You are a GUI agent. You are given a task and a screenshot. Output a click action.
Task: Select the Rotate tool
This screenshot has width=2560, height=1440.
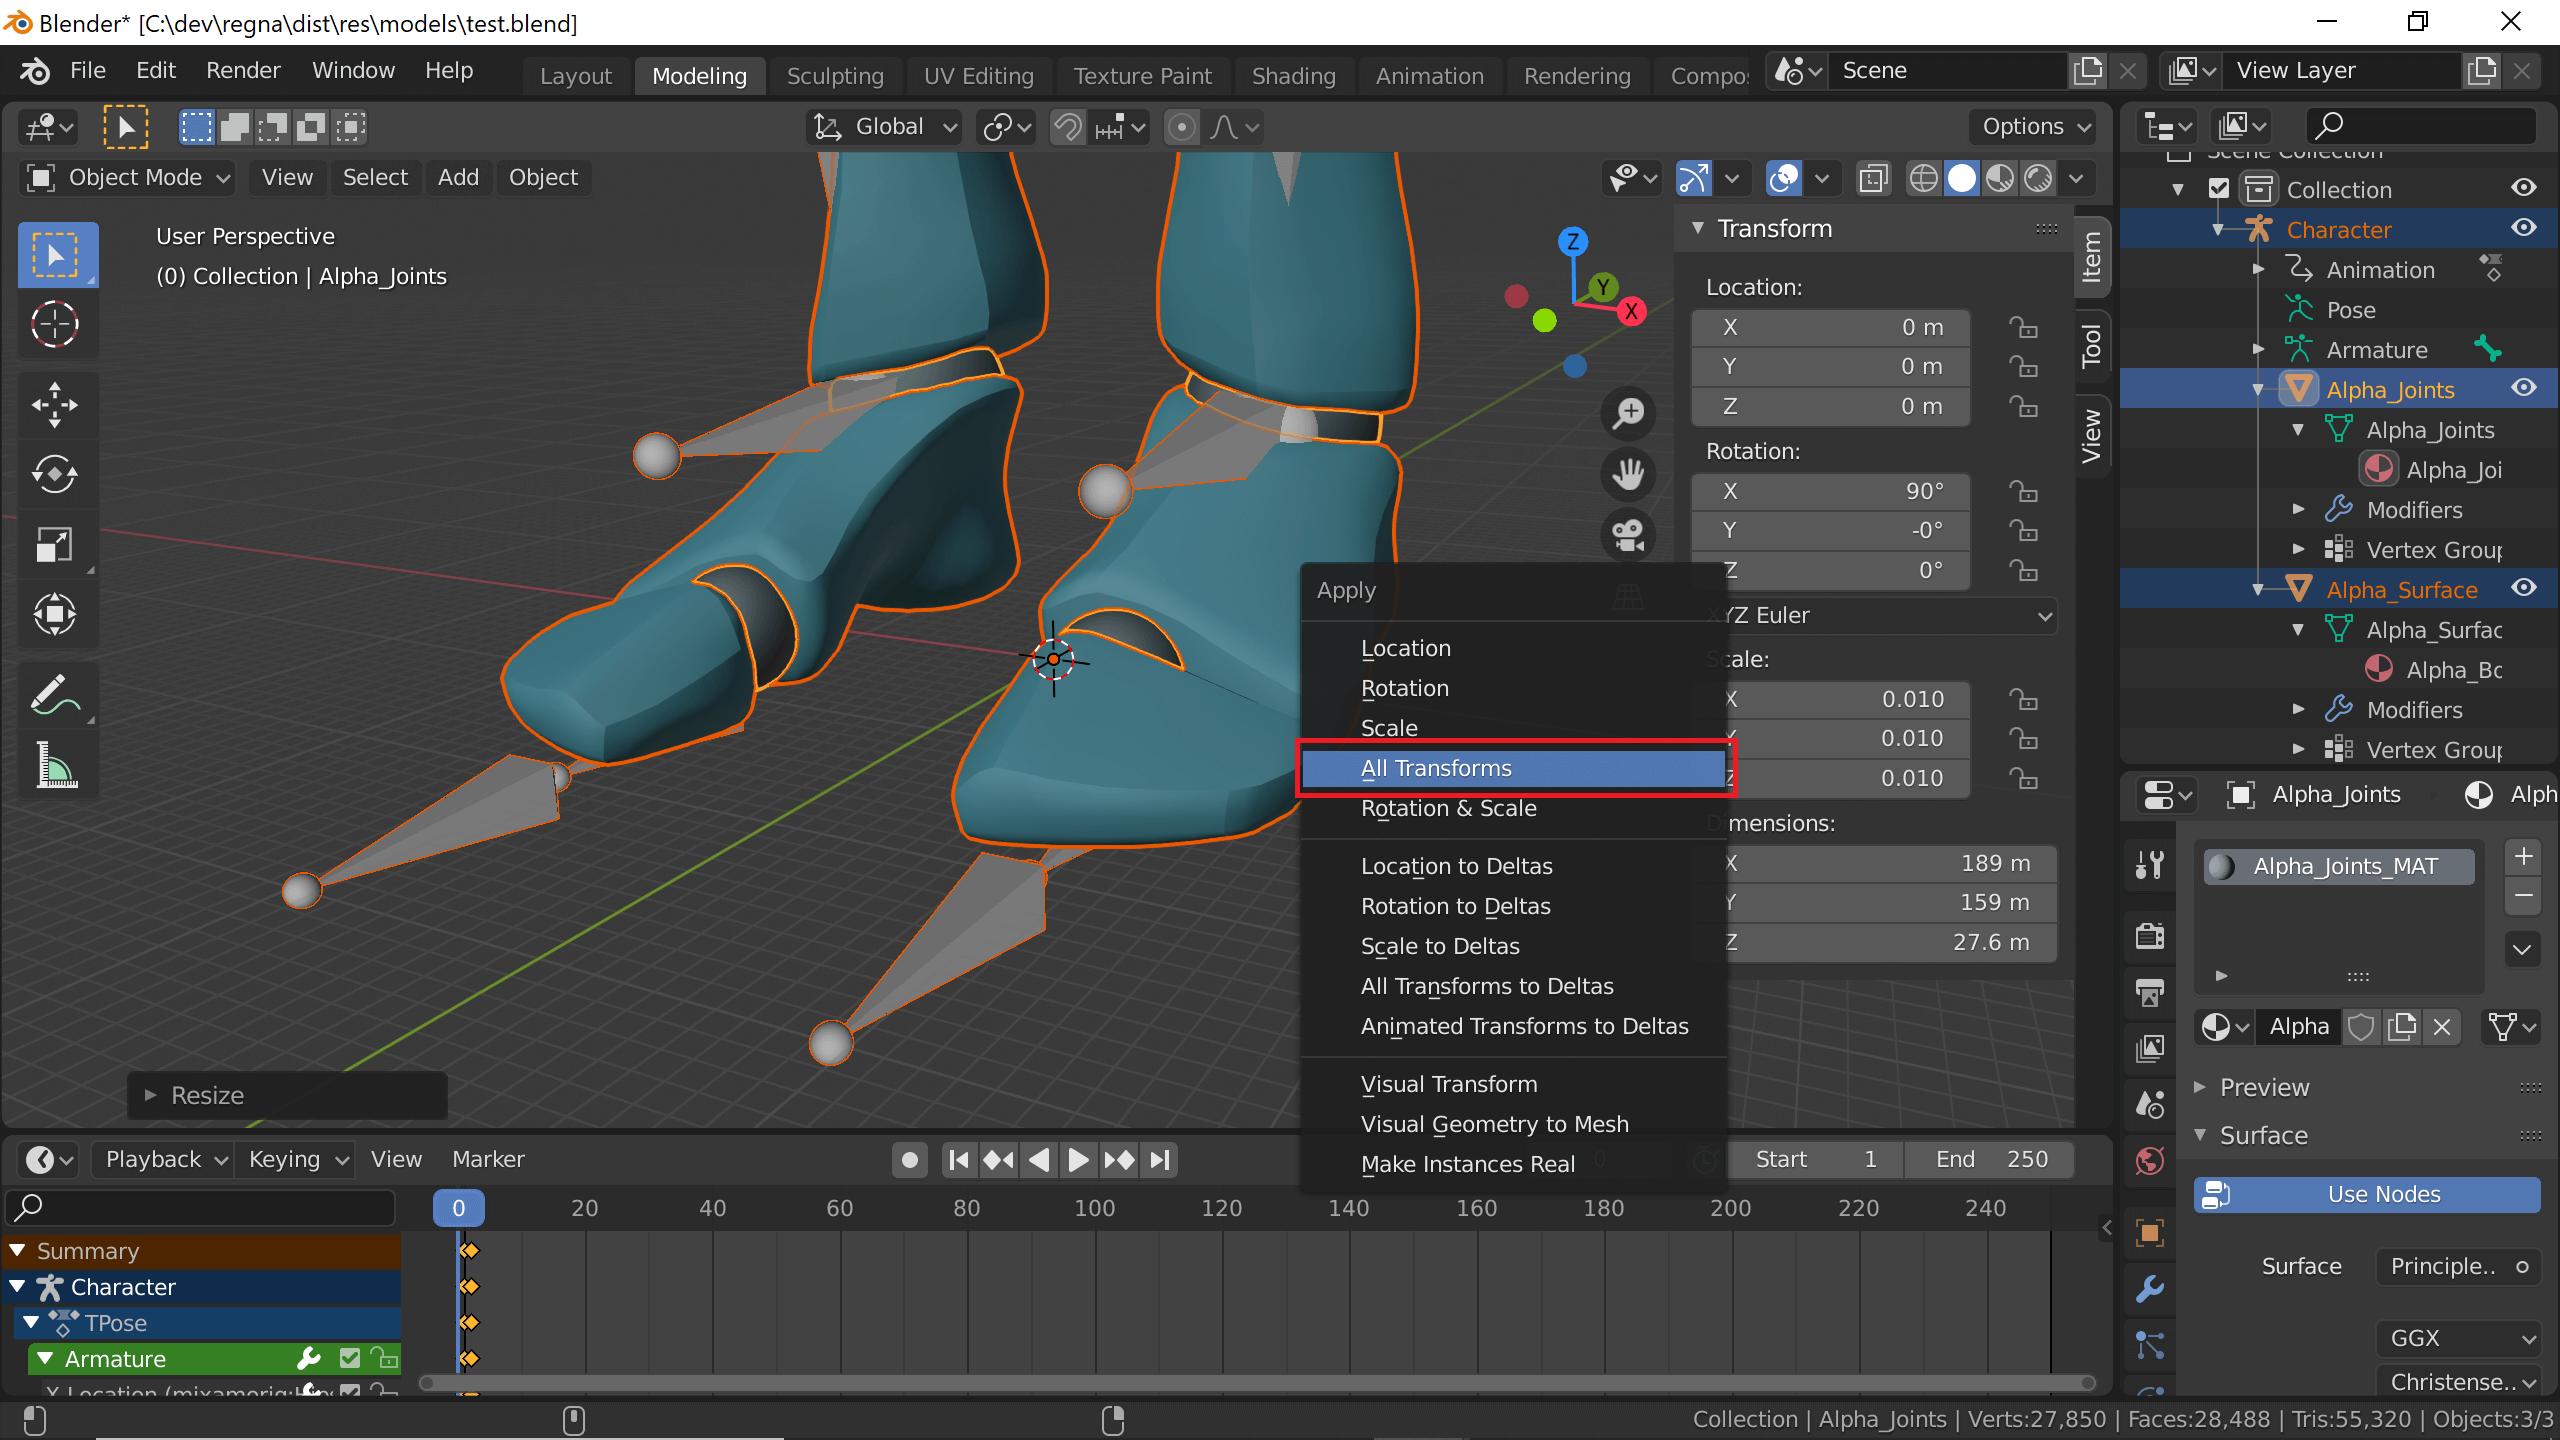[56, 475]
